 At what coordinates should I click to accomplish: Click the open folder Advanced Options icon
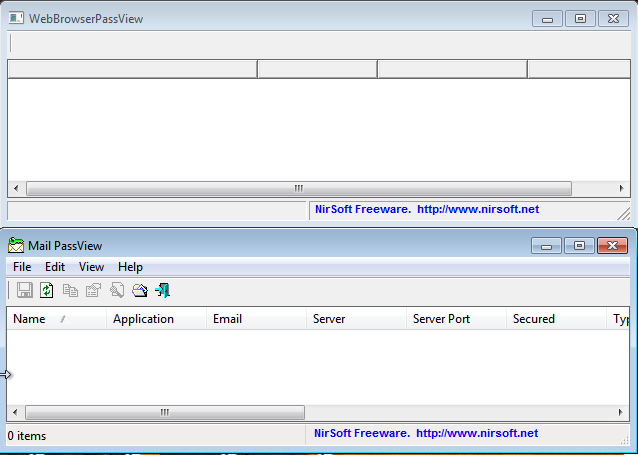coord(140,290)
